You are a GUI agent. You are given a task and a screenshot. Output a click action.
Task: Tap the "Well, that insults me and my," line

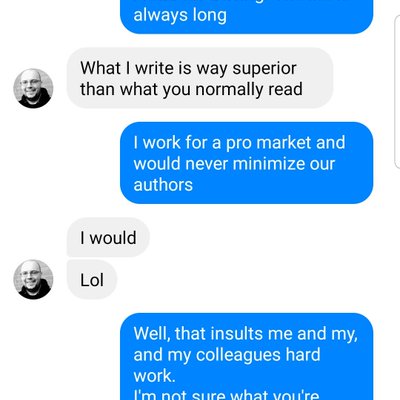[246, 334]
